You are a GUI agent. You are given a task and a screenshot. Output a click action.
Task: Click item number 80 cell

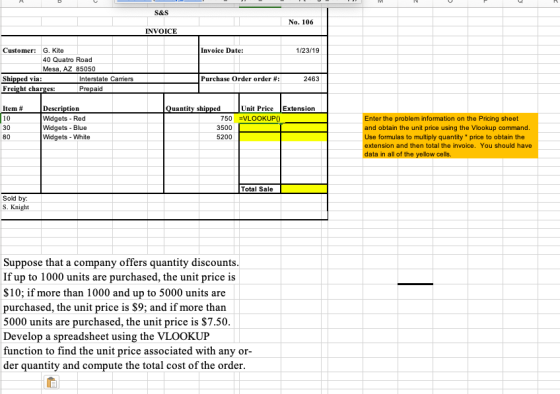(6, 137)
